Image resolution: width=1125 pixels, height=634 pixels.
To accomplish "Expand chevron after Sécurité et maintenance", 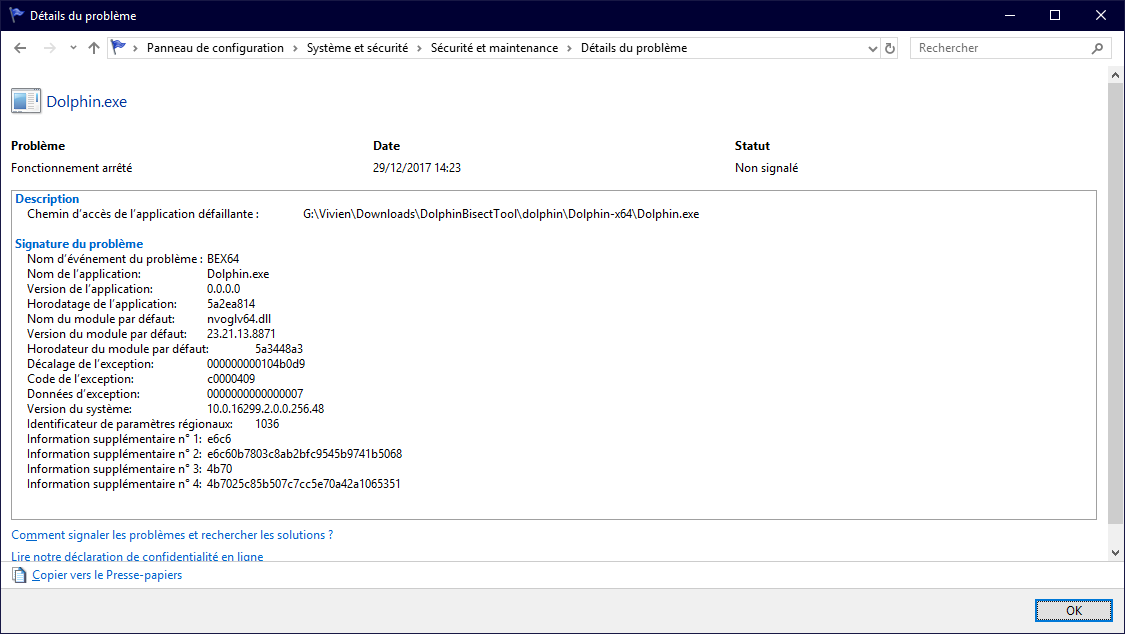I will click(x=570, y=48).
